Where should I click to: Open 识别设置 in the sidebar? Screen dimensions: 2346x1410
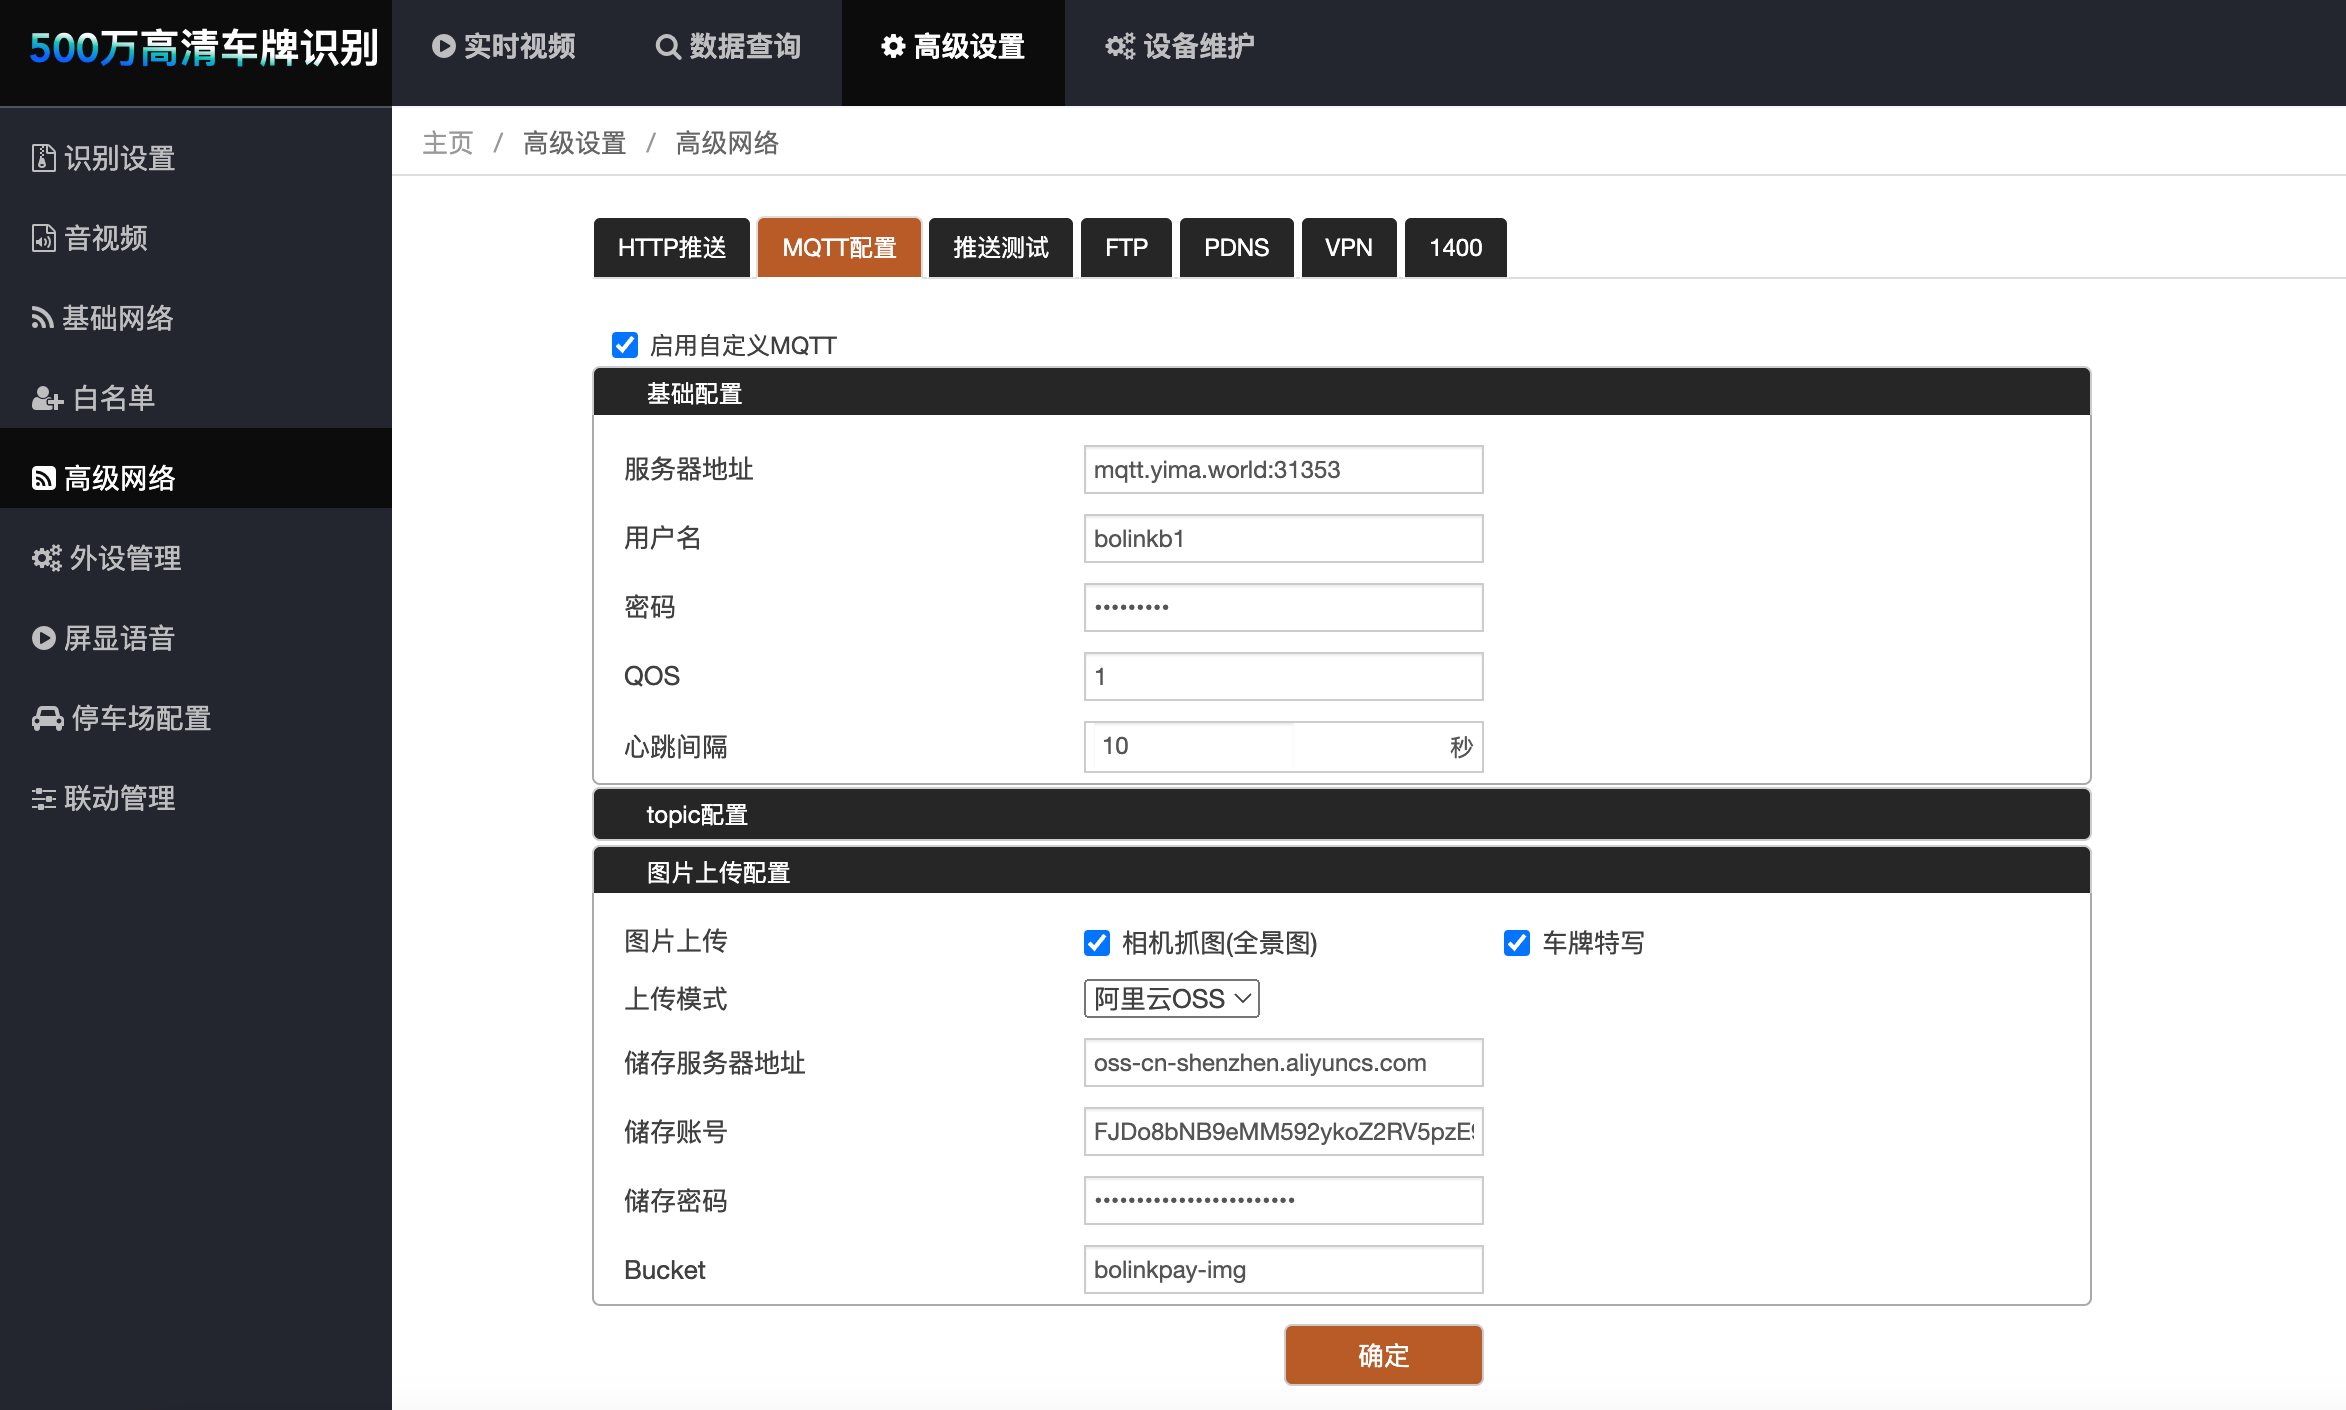pyautogui.click(x=196, y=158)
